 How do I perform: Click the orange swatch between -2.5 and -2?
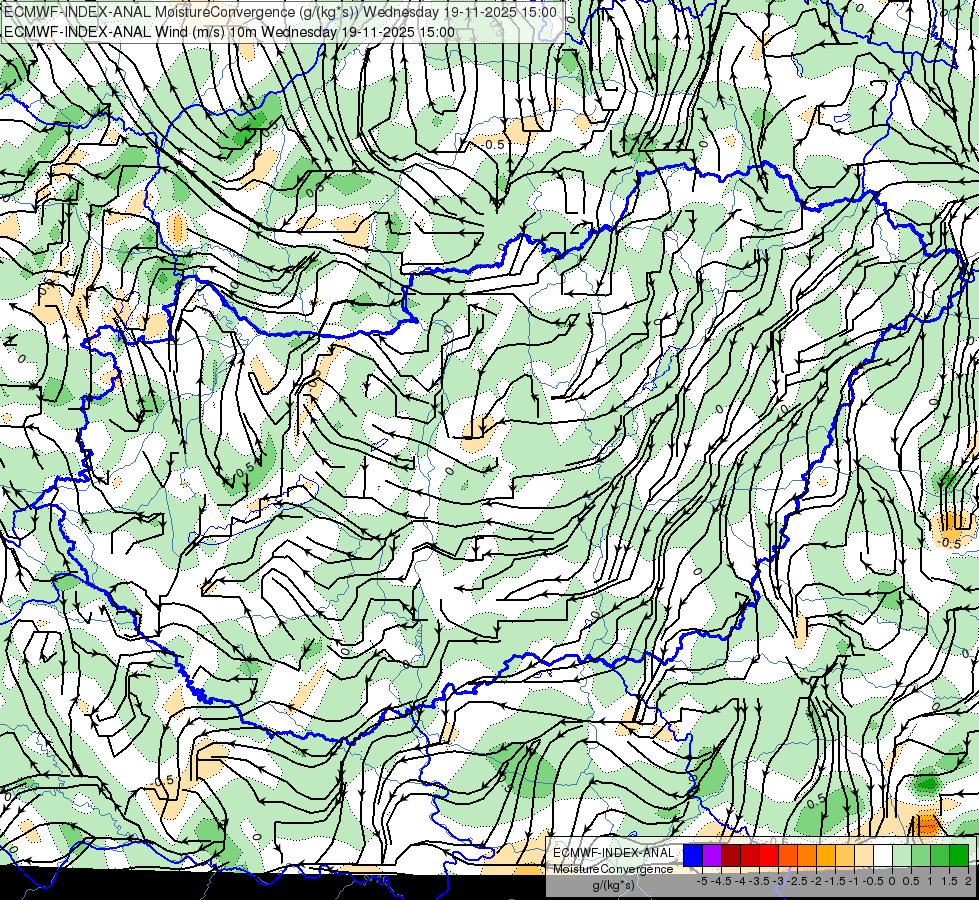[807, 856]
